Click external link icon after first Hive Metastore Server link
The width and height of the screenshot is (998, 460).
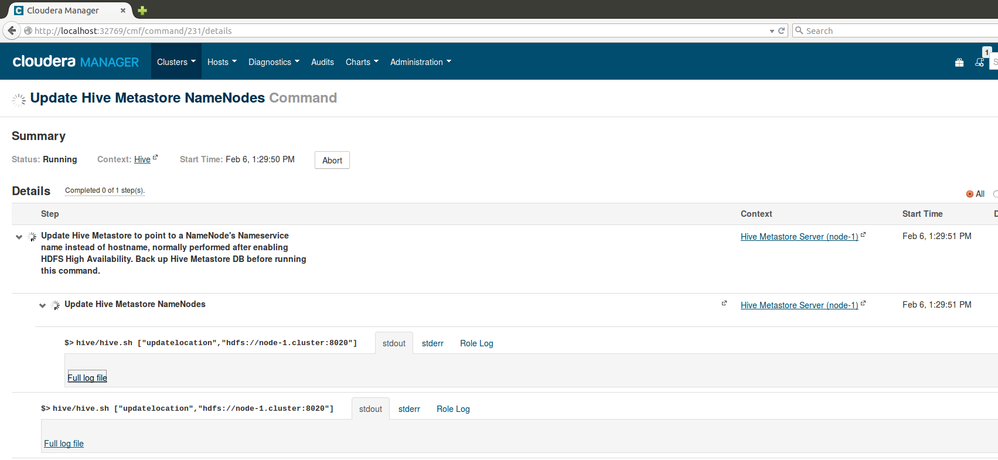[864, 235]
